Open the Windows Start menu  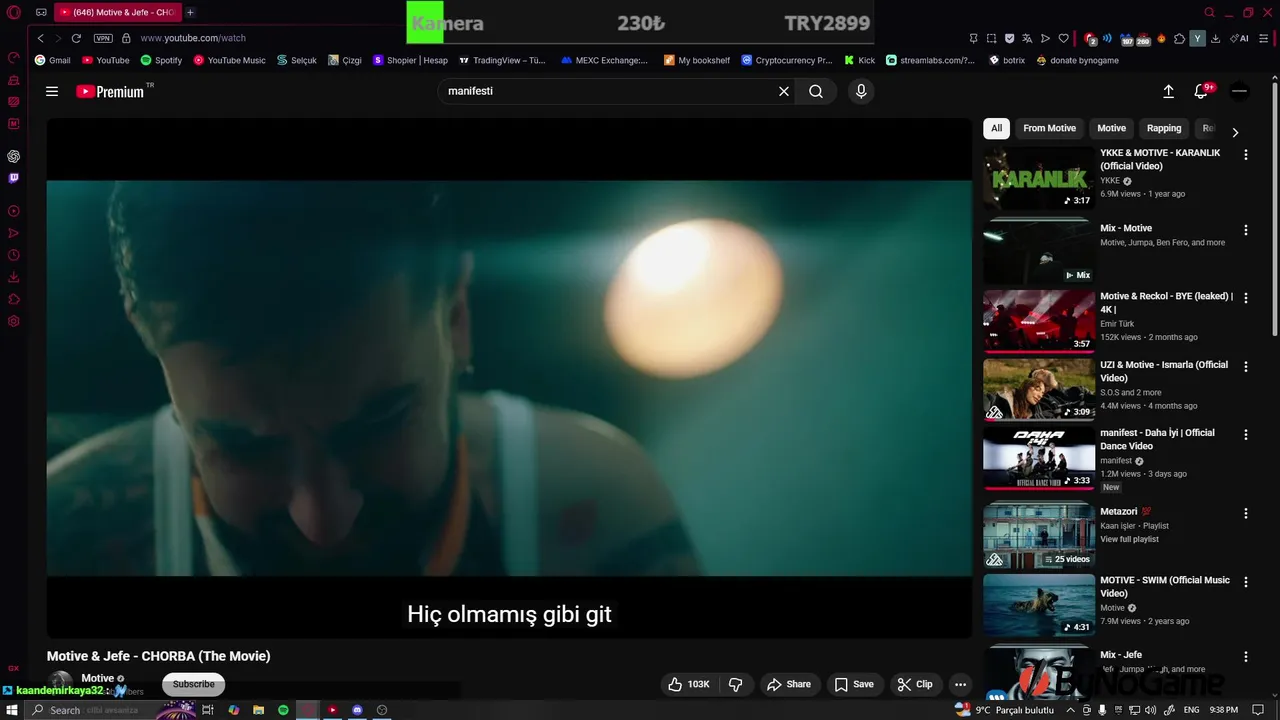12,710
